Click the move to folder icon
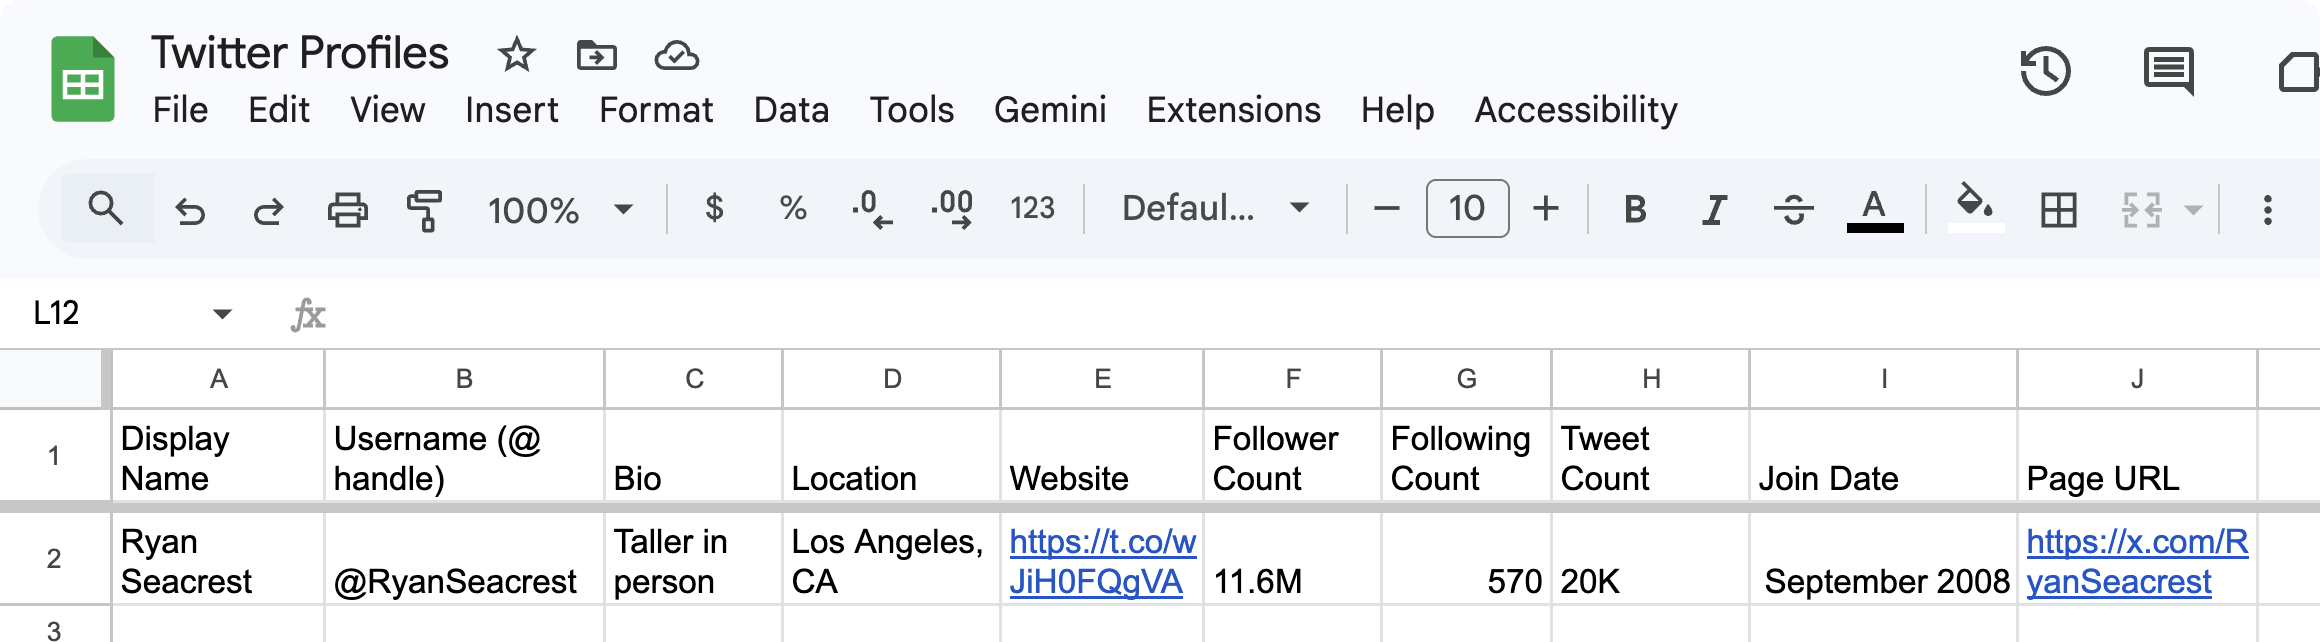 pyautogui.click(x=596, y=55)
